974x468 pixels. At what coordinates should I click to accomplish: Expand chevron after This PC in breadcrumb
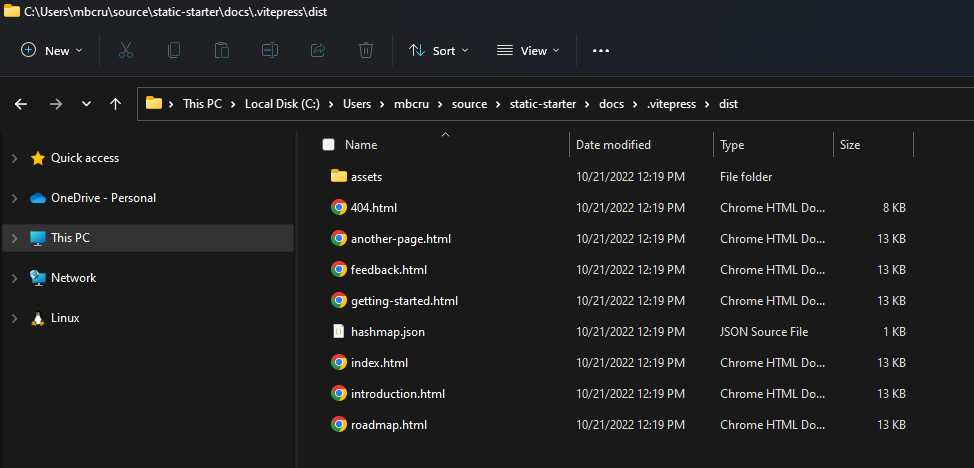[233, 104]
